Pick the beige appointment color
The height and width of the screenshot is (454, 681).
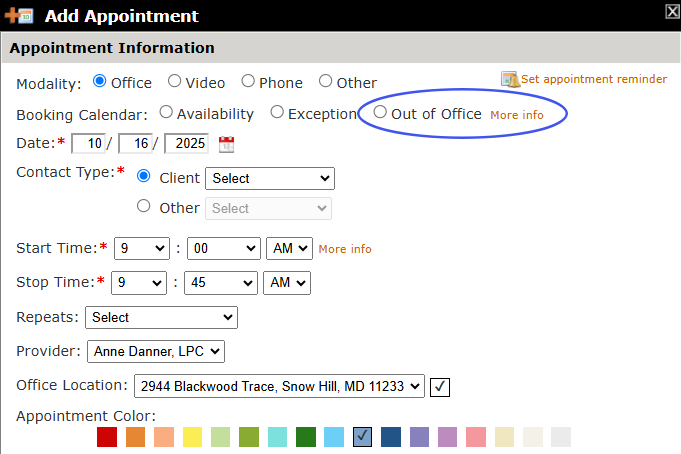point(504,437)
